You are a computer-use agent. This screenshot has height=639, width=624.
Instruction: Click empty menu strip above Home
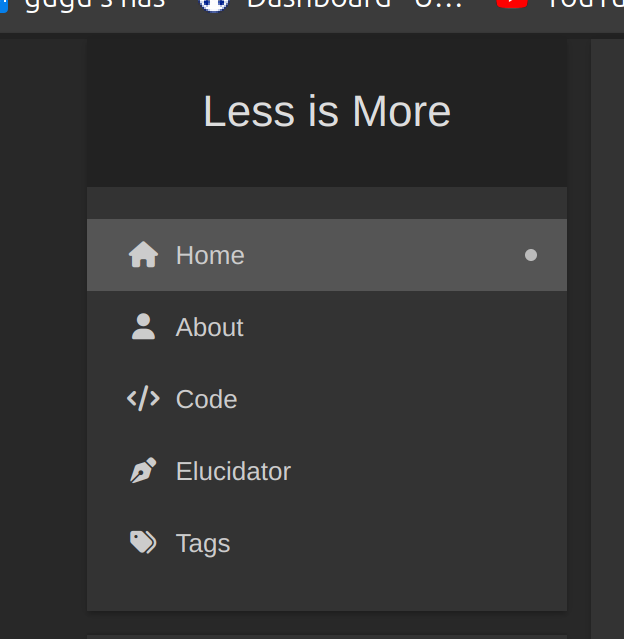coord(326,203)
